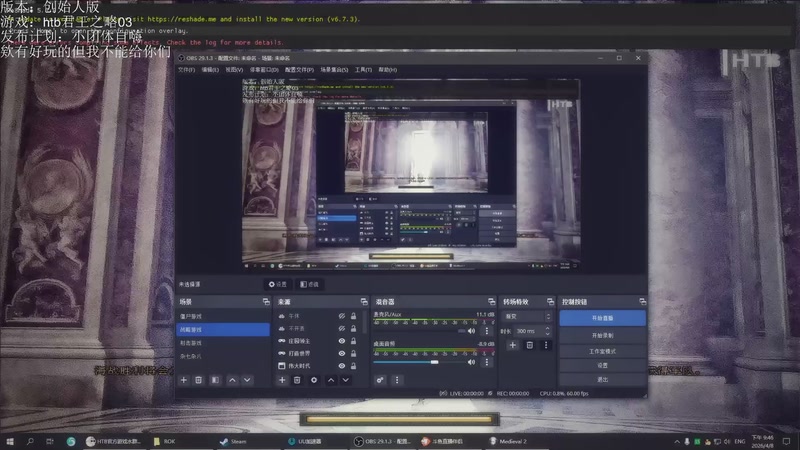Open scene filters icon in Scenes panel

coord(215,380)
